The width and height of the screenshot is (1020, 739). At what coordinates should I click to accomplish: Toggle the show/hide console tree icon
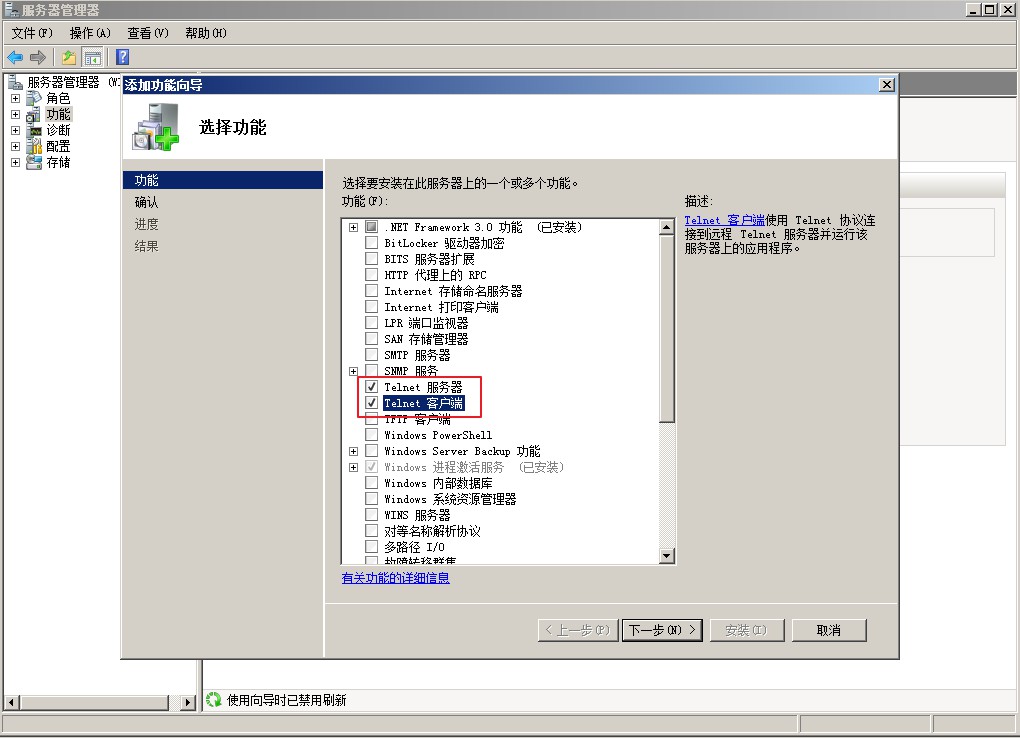pos(92,57)
